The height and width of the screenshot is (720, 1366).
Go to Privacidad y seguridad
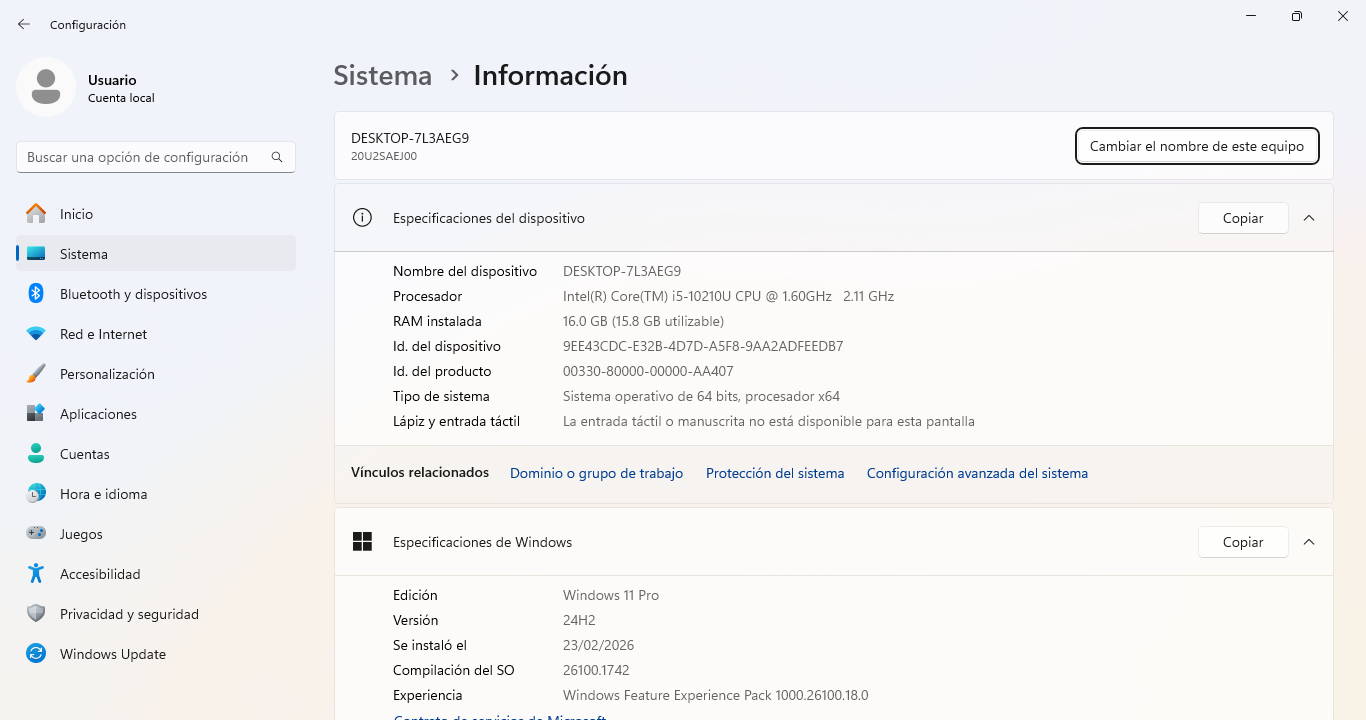click(x=156, y=614)
